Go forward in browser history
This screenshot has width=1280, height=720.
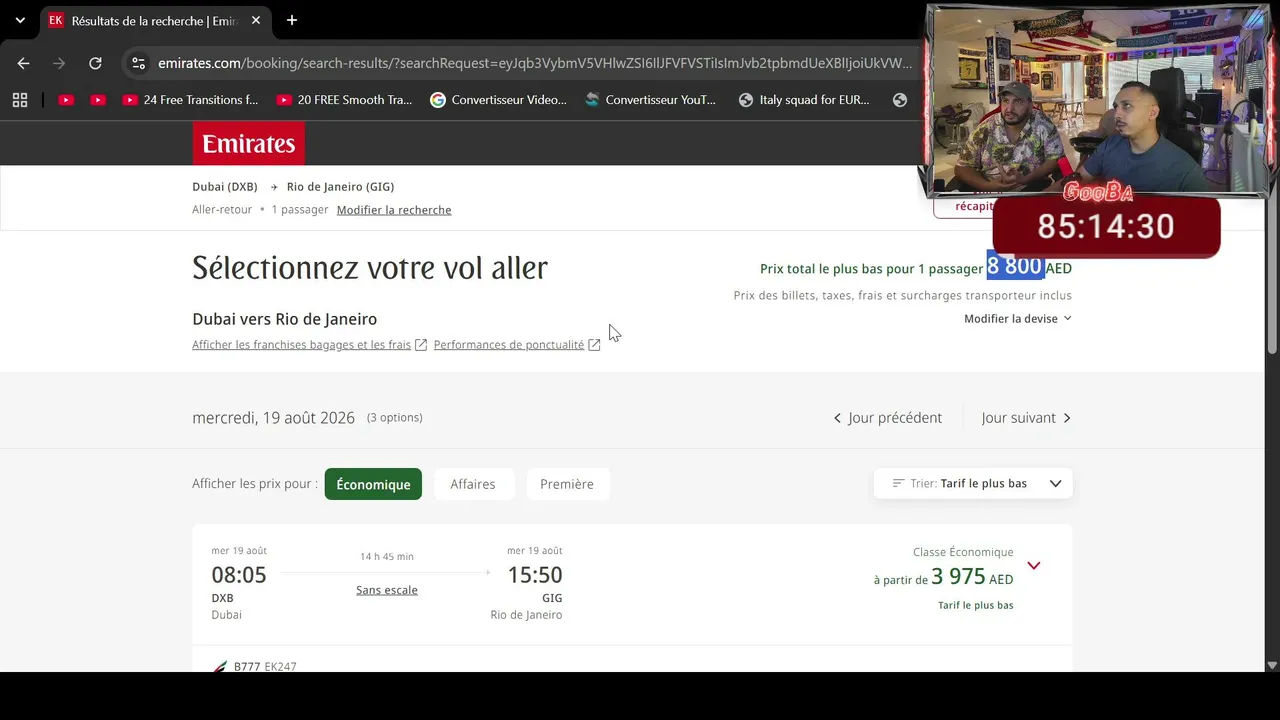(x=59, y=63)
